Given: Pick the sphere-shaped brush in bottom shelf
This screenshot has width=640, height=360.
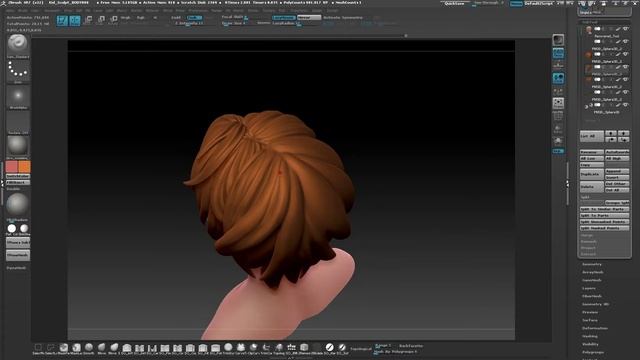Looking at the screenshot, I should [x=228, y=348].
